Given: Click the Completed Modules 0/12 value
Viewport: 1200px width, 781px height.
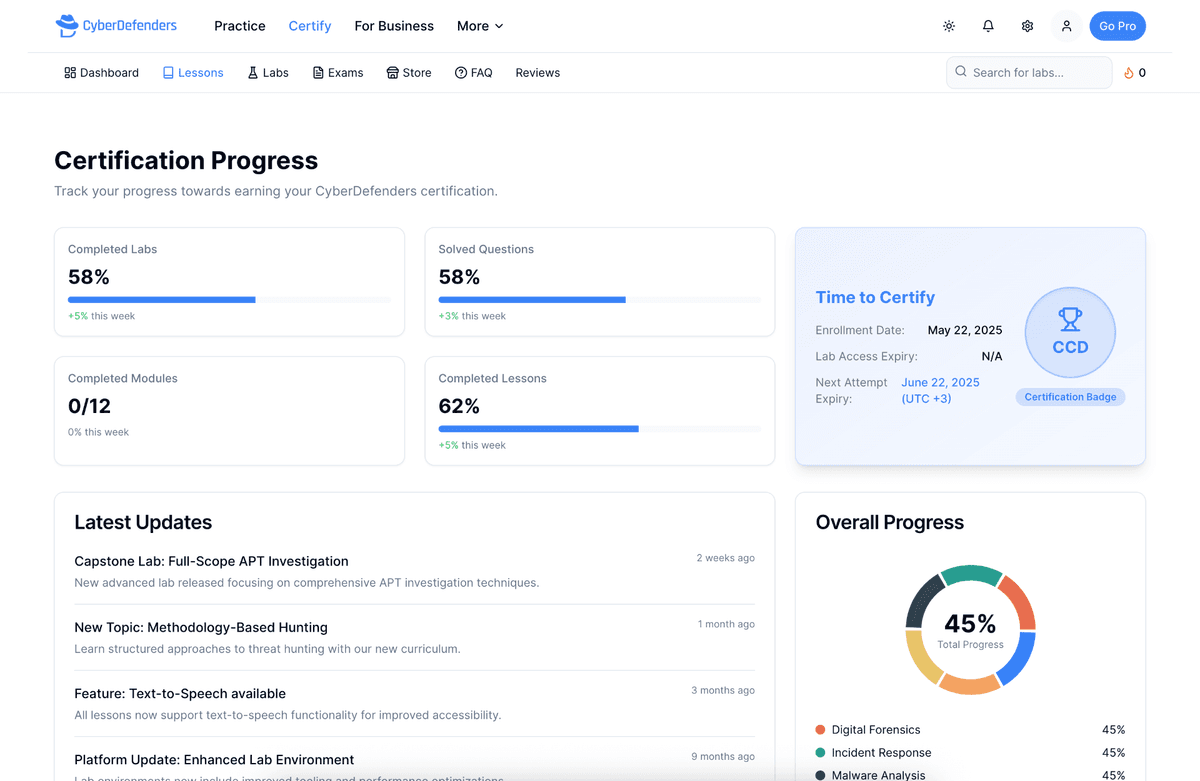Looking at the screenshot, I should 89,406.
